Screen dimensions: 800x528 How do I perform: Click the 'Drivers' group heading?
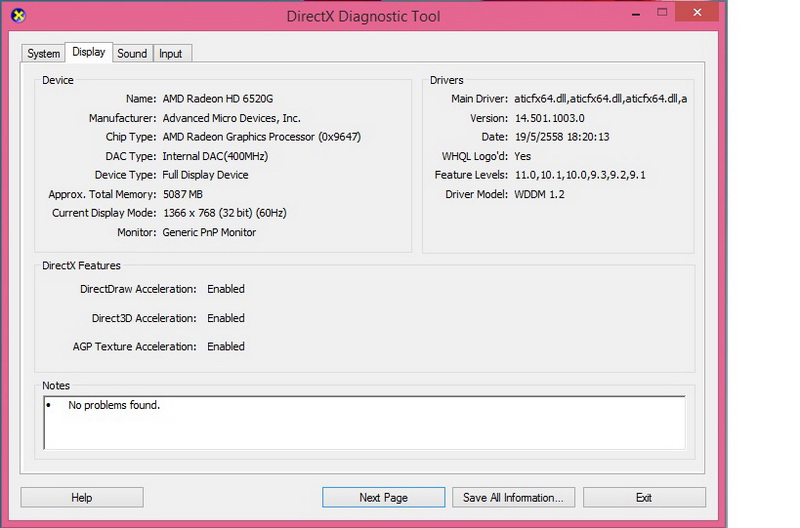[446, 80]
